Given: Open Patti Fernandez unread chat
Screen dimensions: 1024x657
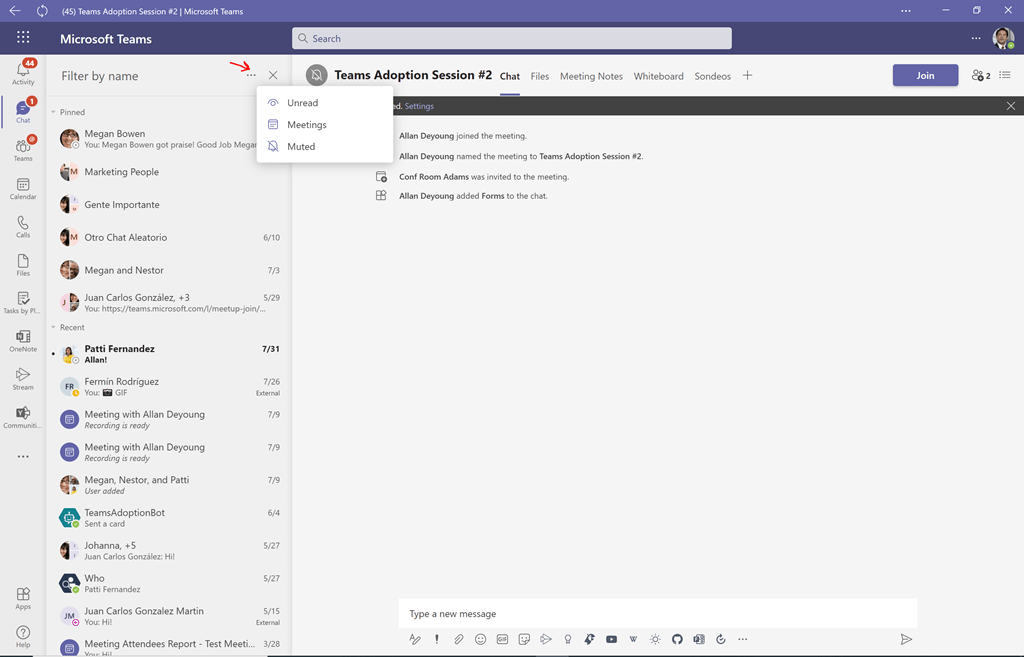Looking at the screenshot, I should [168, 354].
